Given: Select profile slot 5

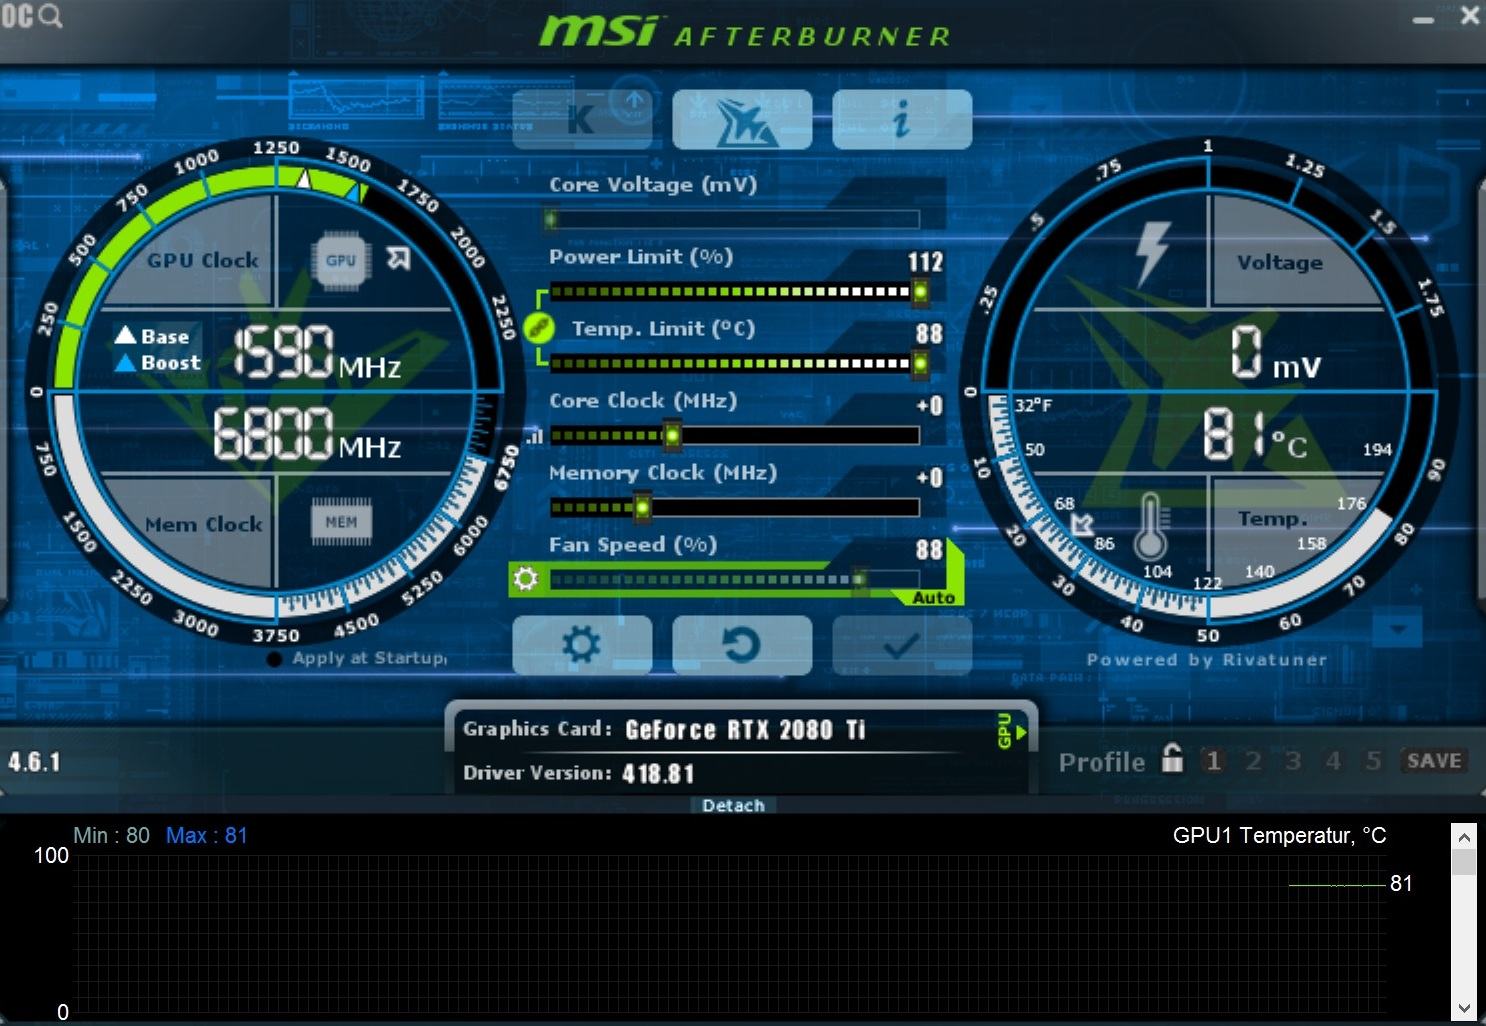Looking at the screenshot, I should pyautogui.click(x=1373, y=761).
